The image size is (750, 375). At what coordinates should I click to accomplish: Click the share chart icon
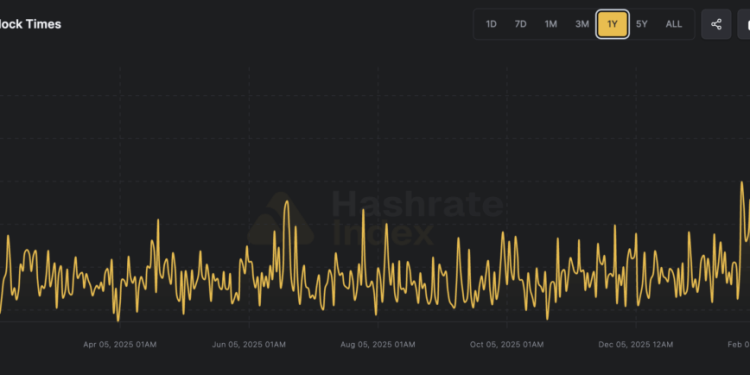716,24
